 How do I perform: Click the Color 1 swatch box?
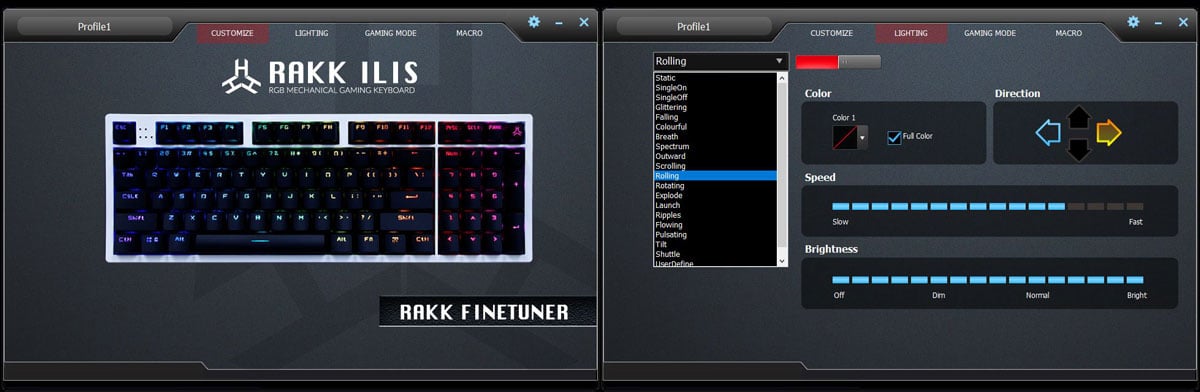(x=845, y=137)
